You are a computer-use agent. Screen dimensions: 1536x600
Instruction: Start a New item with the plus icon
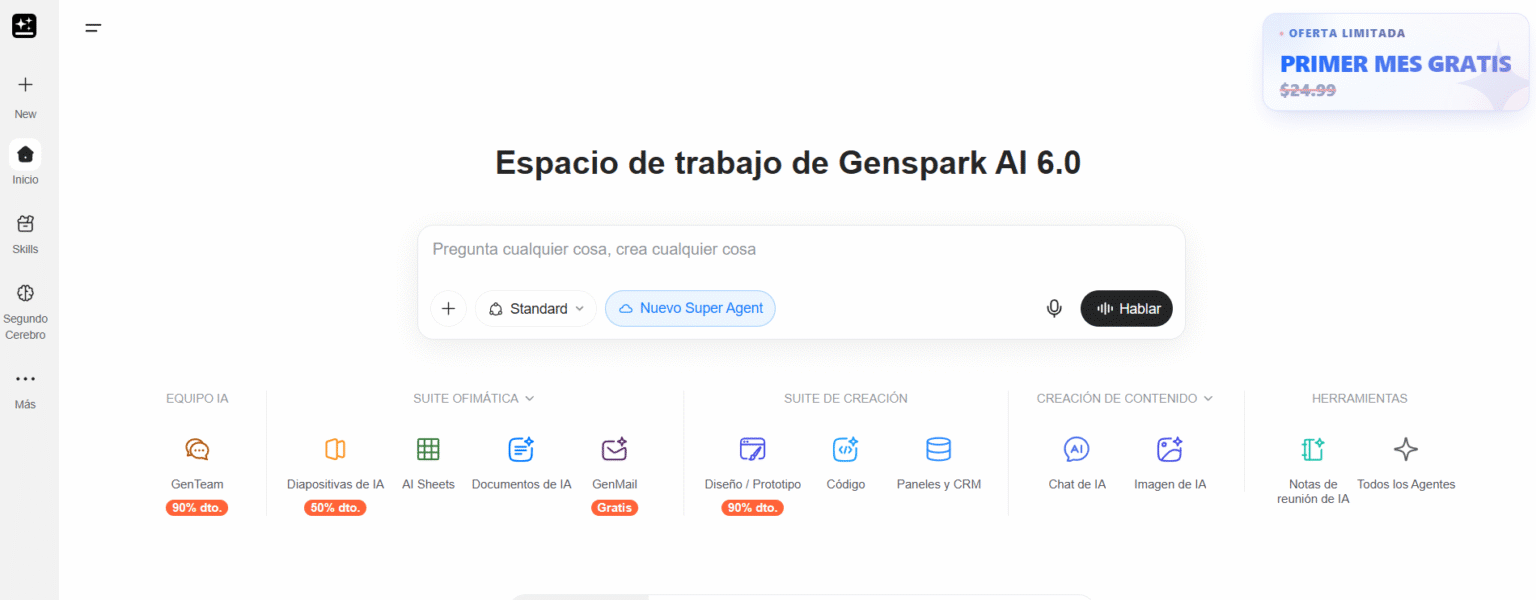click(x=26, y=85)
